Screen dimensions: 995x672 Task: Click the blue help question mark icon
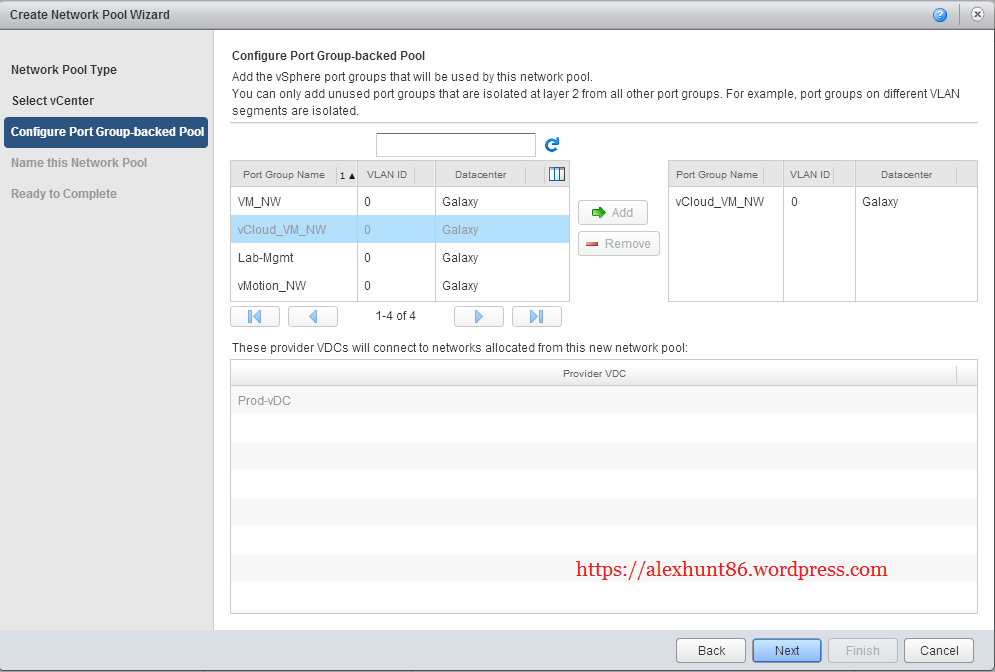[x=940, y=15]
